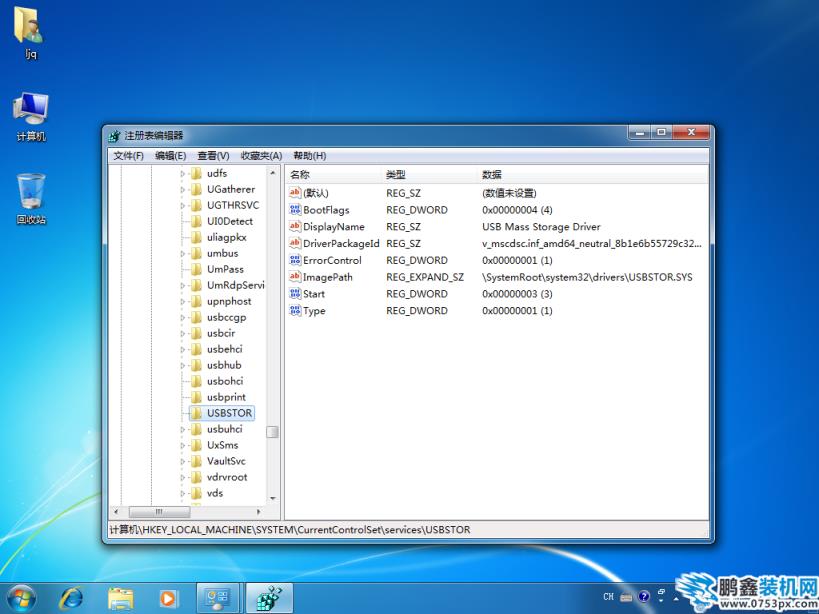Click the tree scroll-up arrow

click(272, 173)
